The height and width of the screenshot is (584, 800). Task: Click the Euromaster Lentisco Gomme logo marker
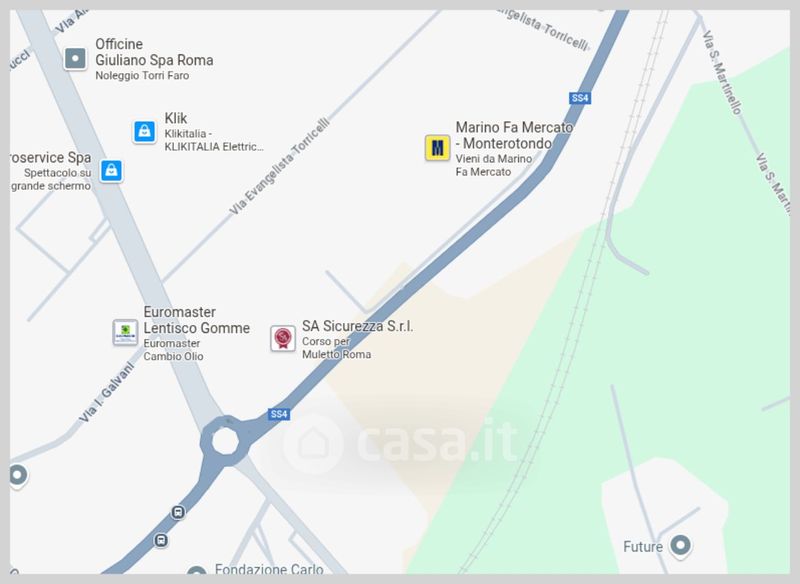point(125,333)
